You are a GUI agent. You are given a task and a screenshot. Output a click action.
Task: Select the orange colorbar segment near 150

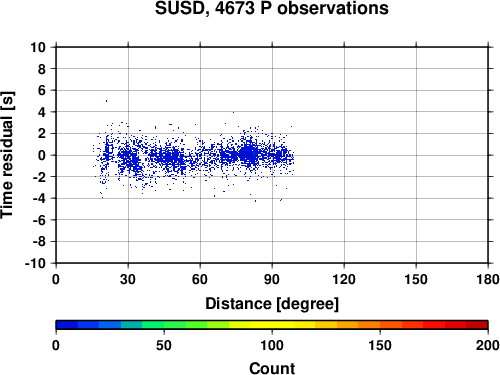click(380, 324)
